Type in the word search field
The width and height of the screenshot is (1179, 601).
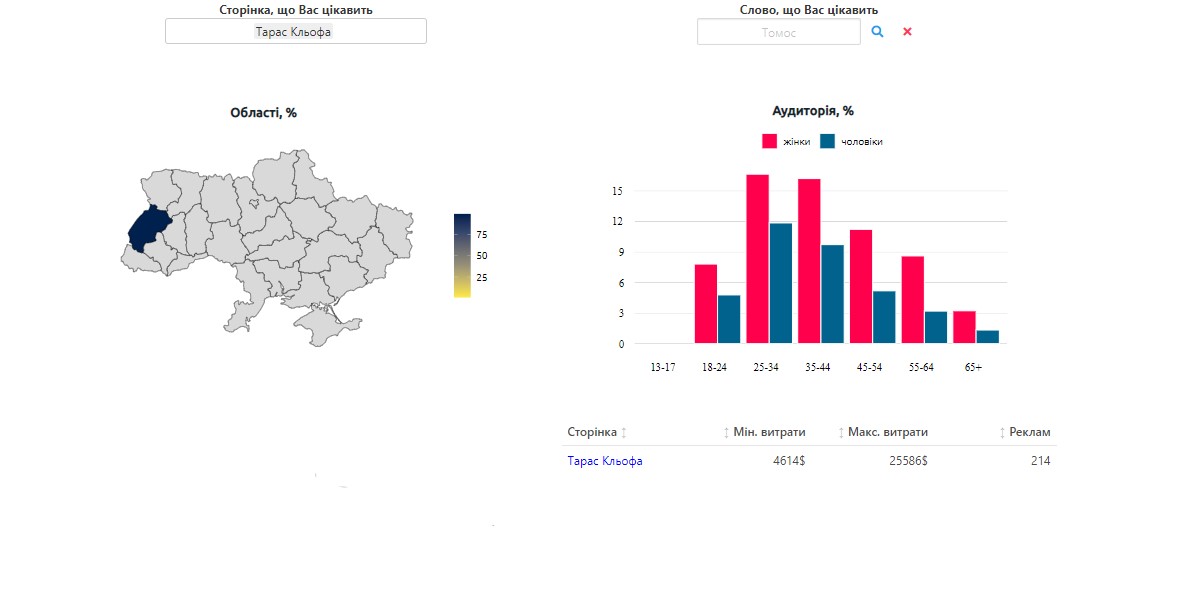pyautogui.click(x=778, y=32)
